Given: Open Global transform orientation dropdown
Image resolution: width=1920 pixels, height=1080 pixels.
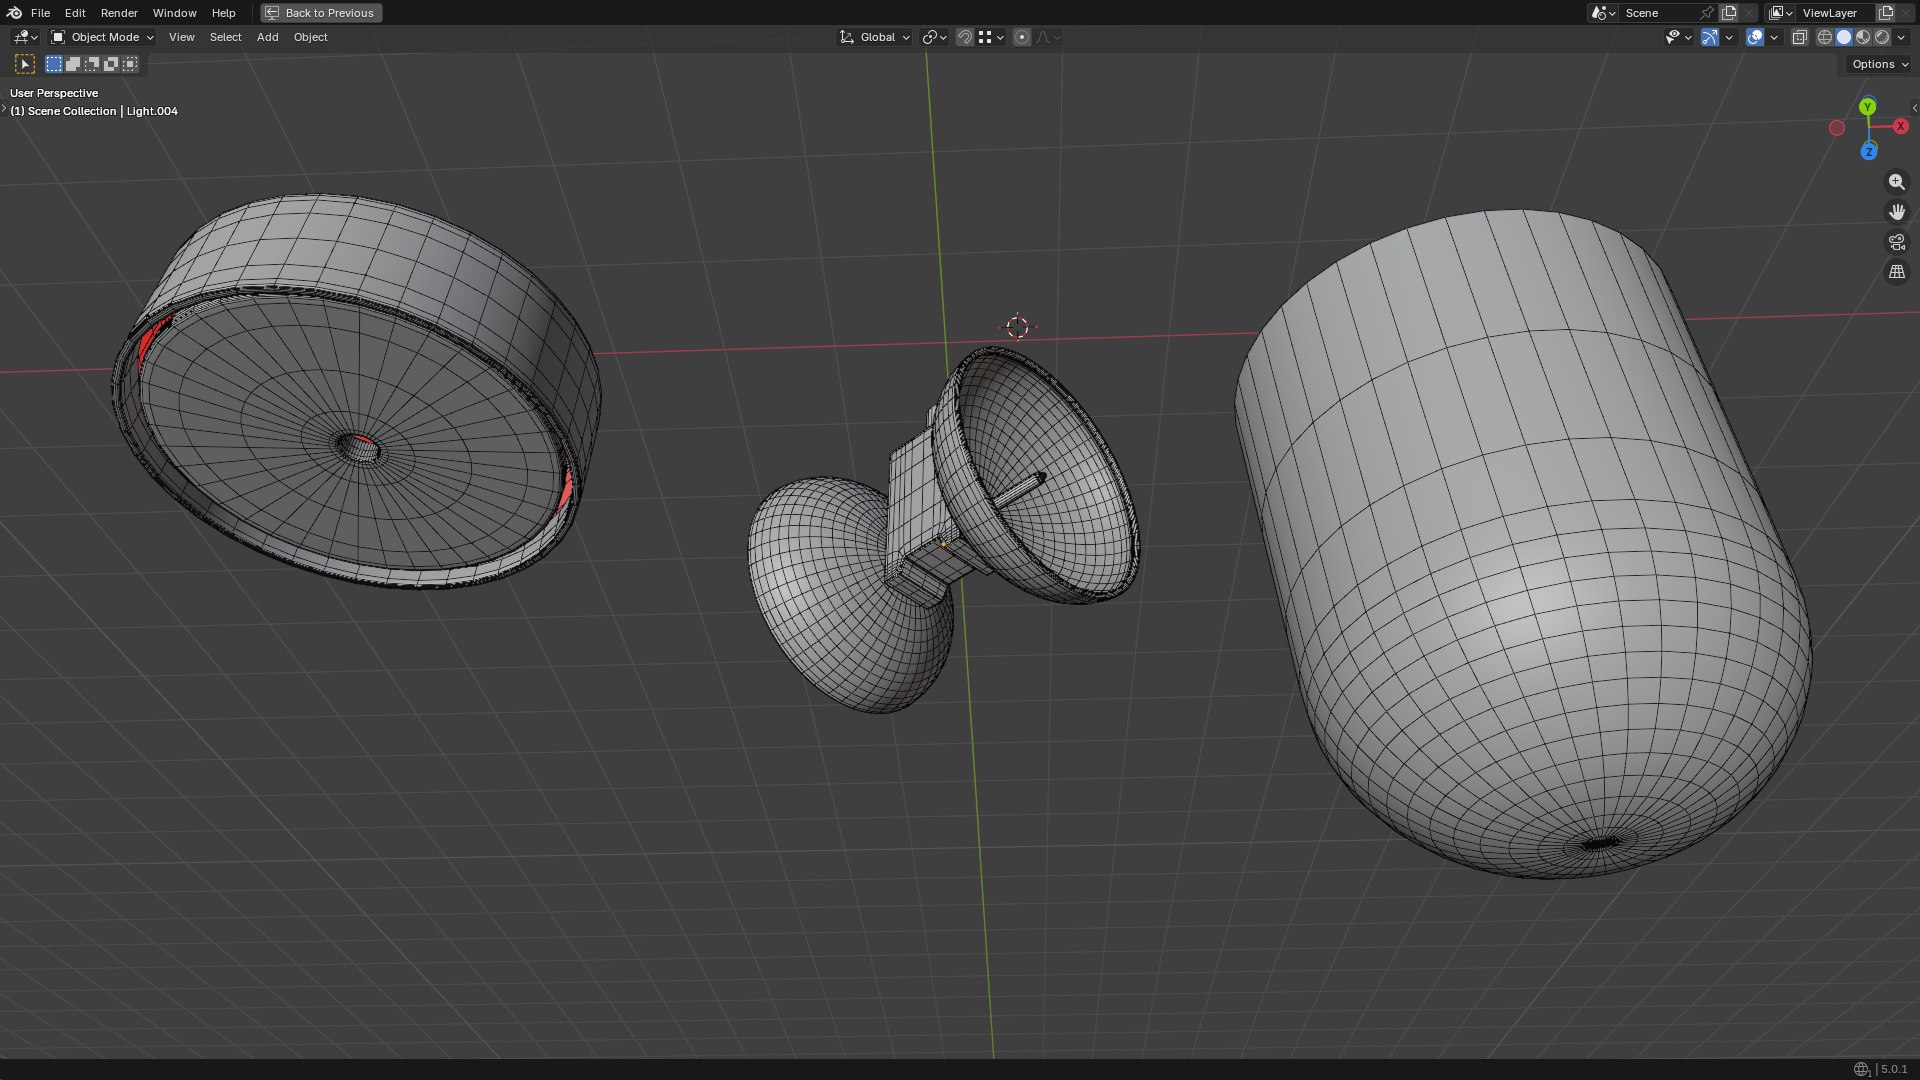Looking at the screenshot, I should click(x=875, y=37).
